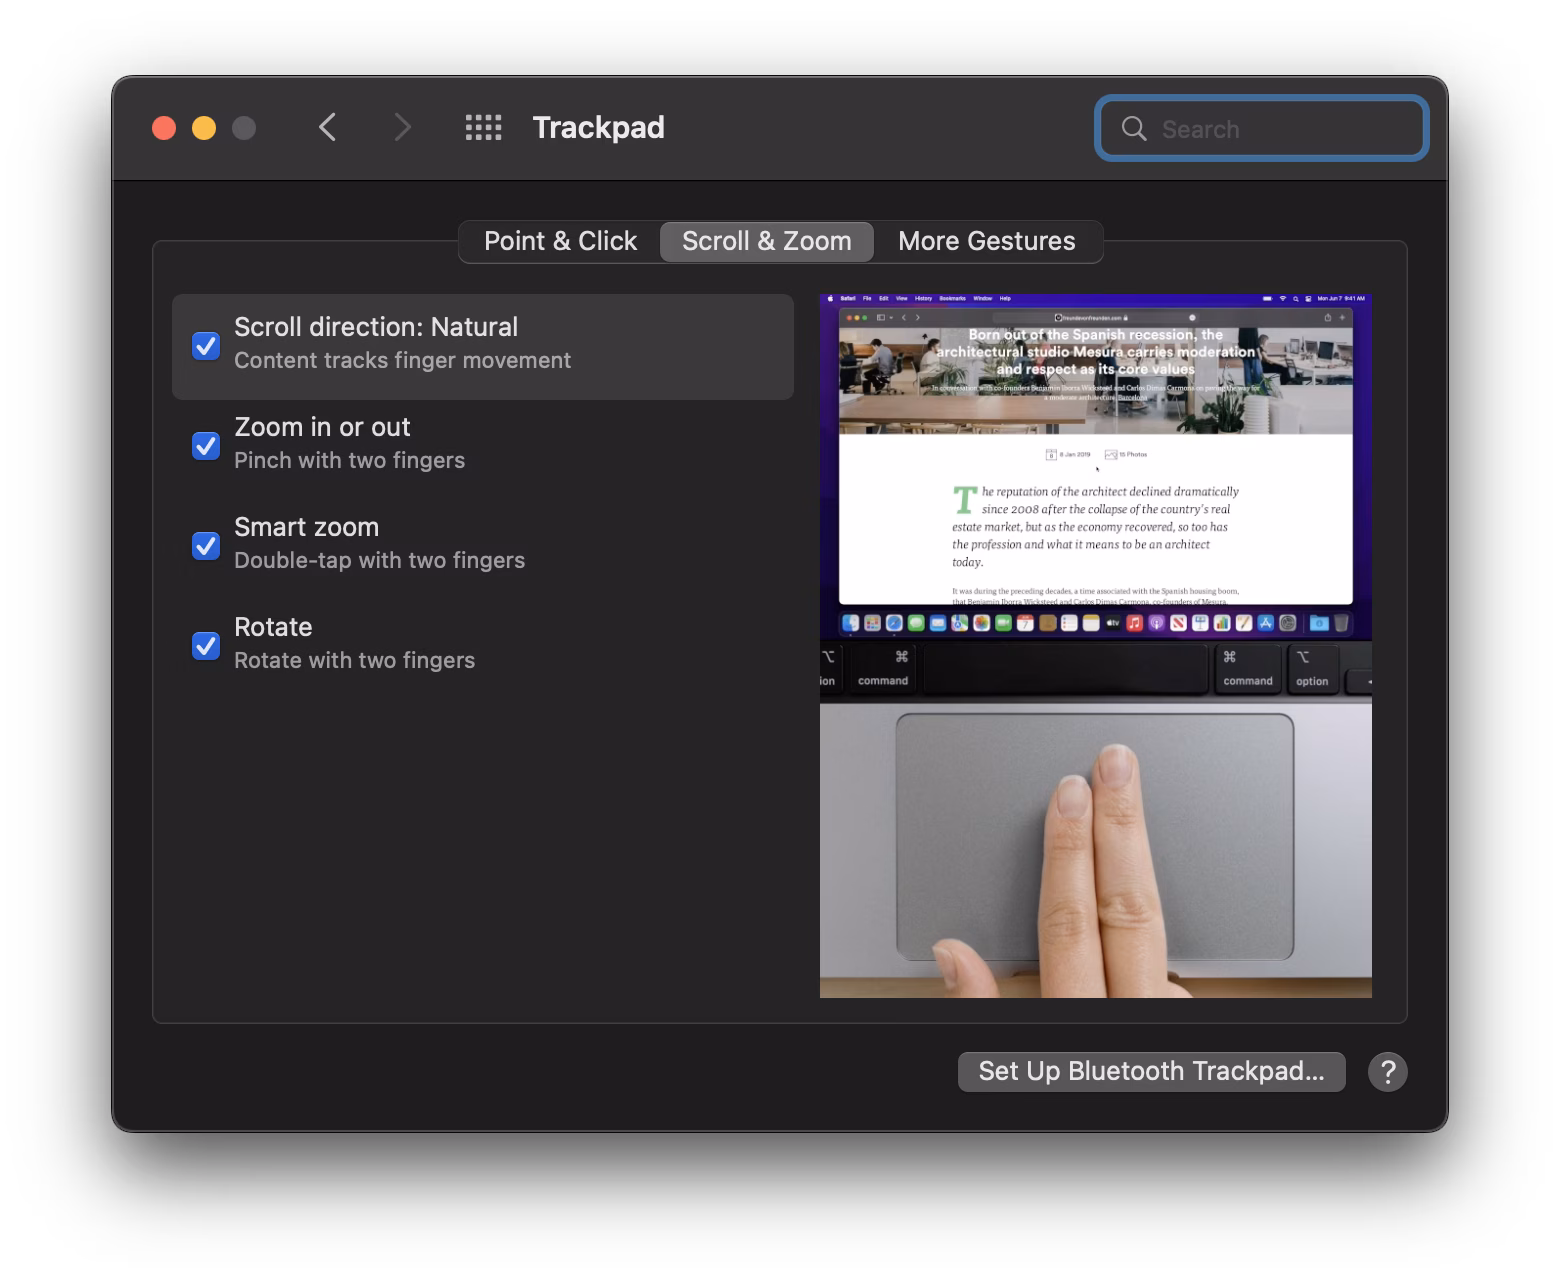Close the Trackpad window with red button
This screenshot has width=1560, height=1280.
coord(164,128)
